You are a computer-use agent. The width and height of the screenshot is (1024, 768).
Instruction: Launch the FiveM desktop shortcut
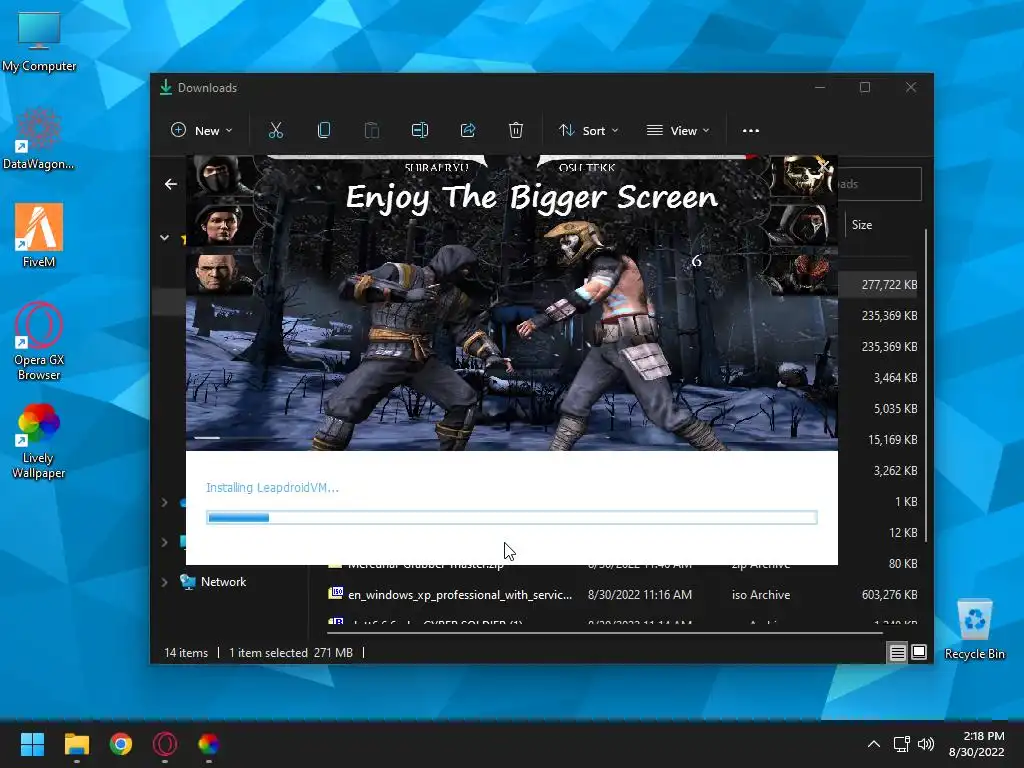[39, 236]
